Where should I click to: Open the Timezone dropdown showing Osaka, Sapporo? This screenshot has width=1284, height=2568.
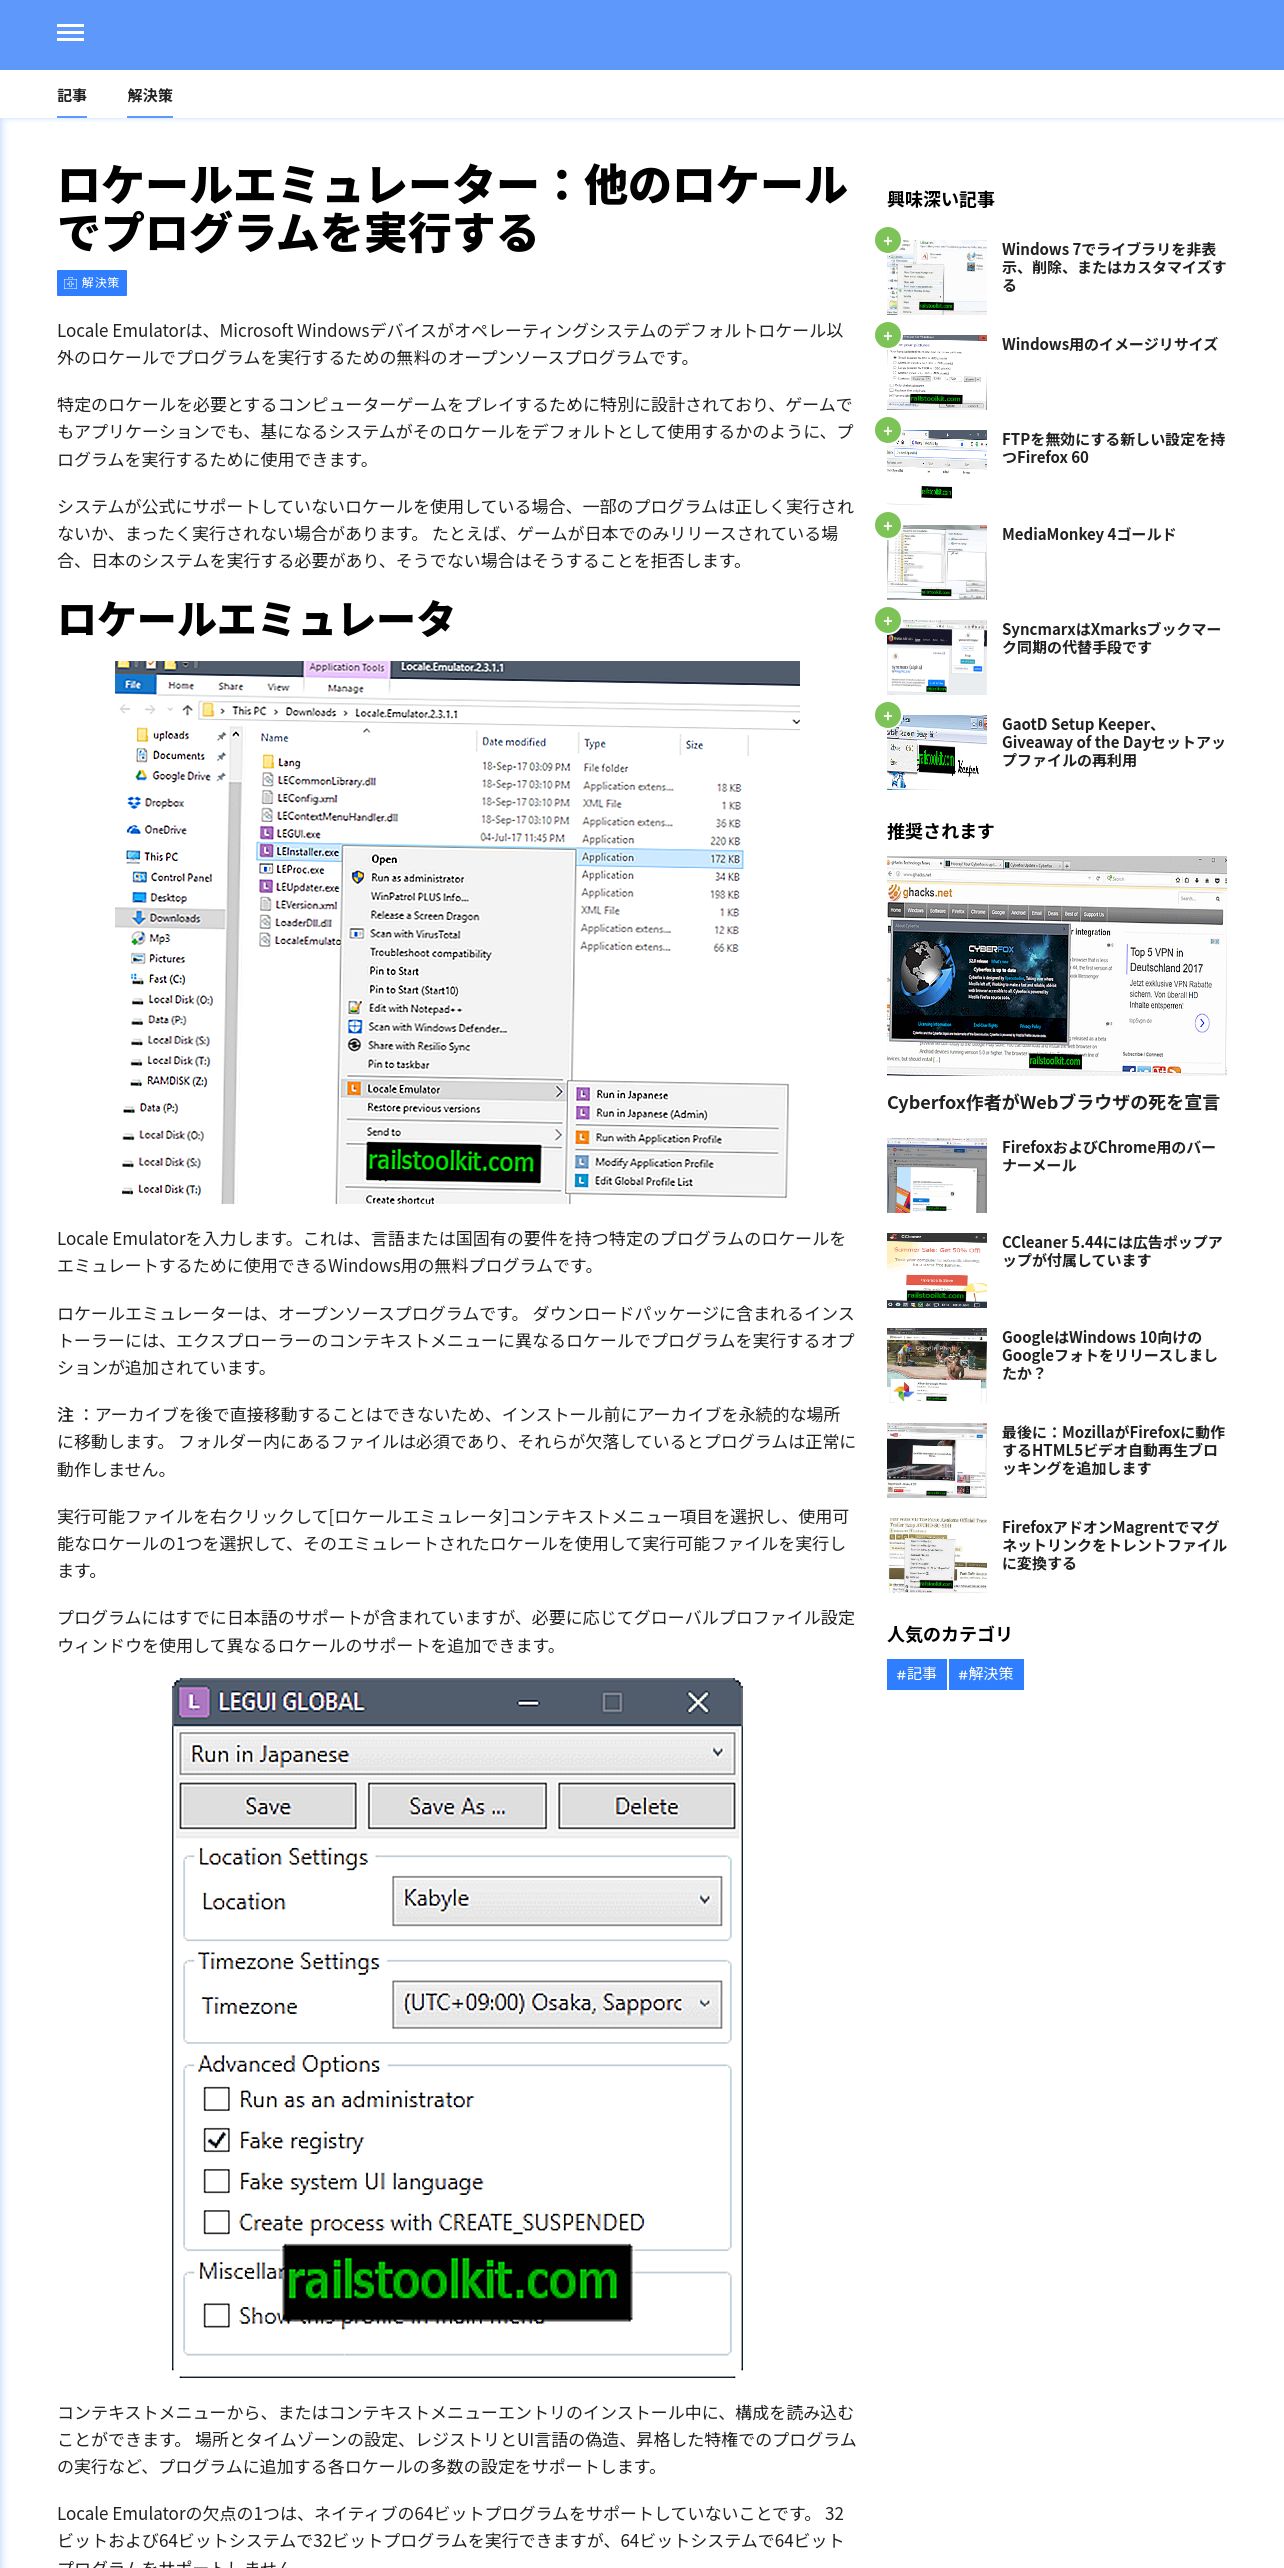(557, 2003)
